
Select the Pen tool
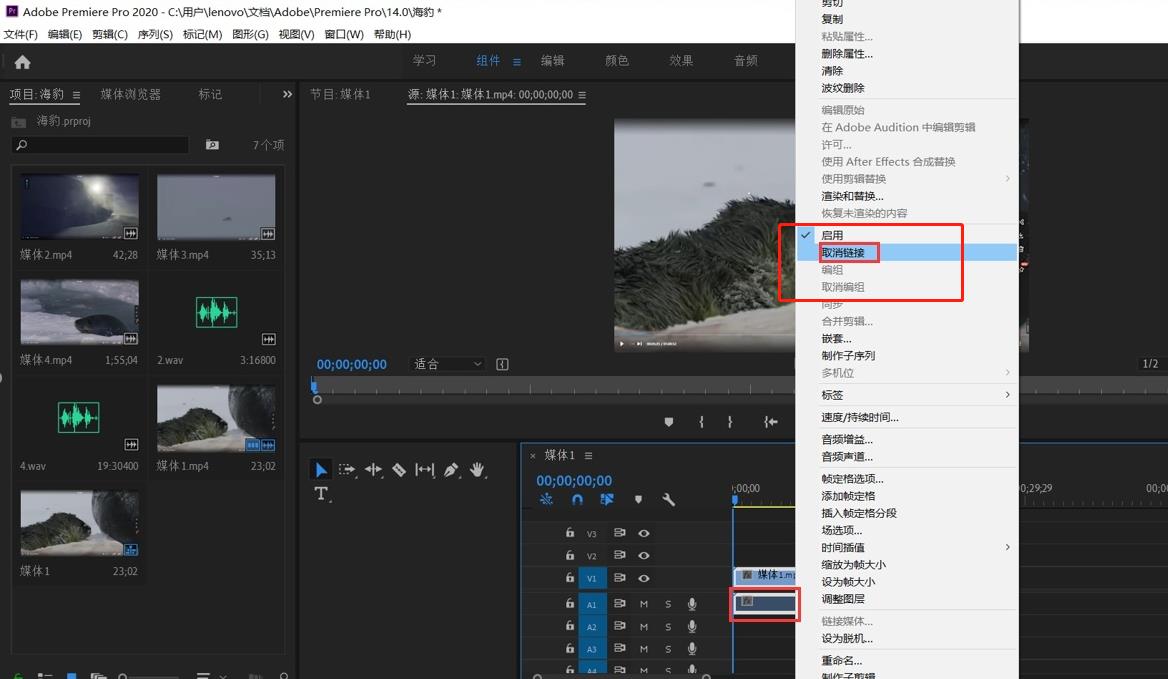click(451, 470)
